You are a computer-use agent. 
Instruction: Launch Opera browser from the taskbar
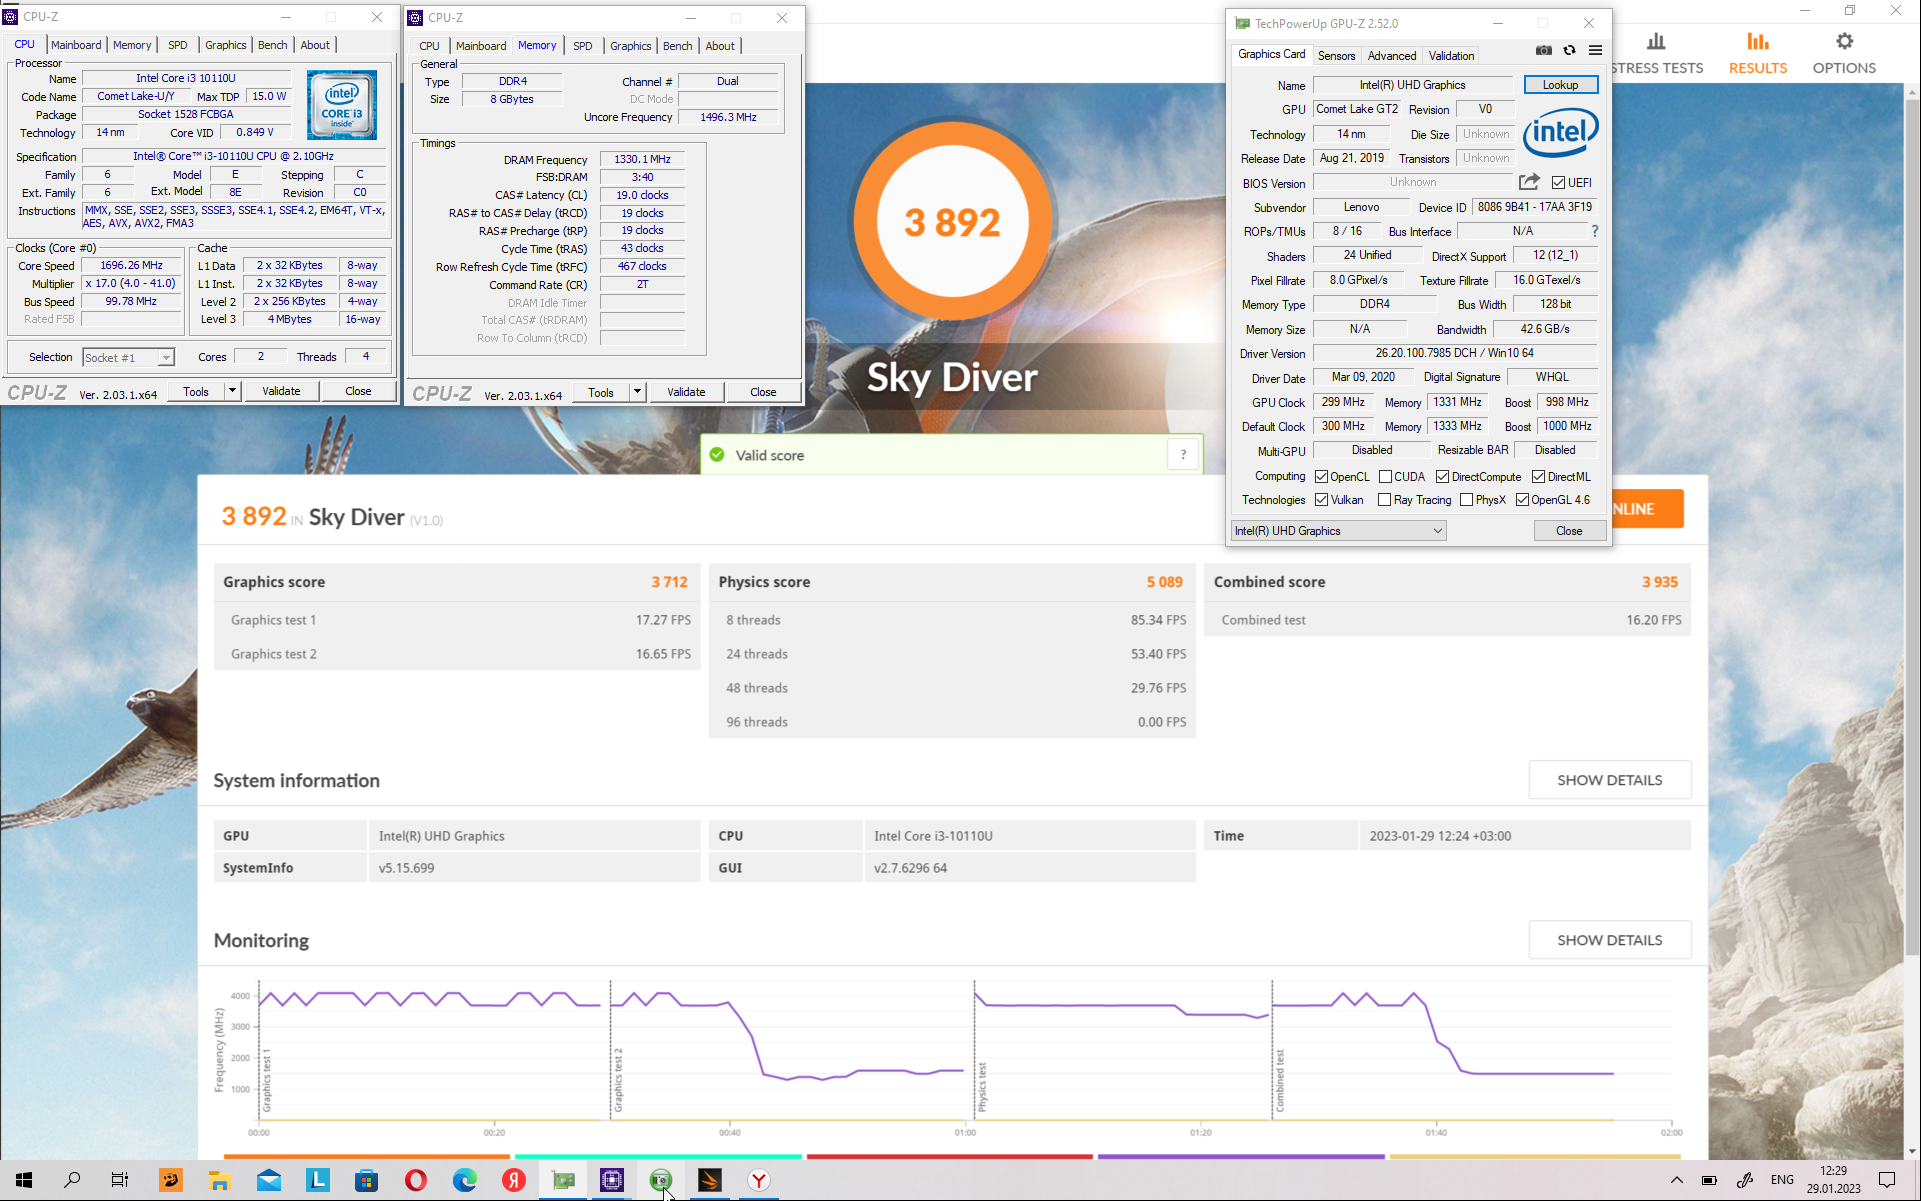coord(416,1180)
